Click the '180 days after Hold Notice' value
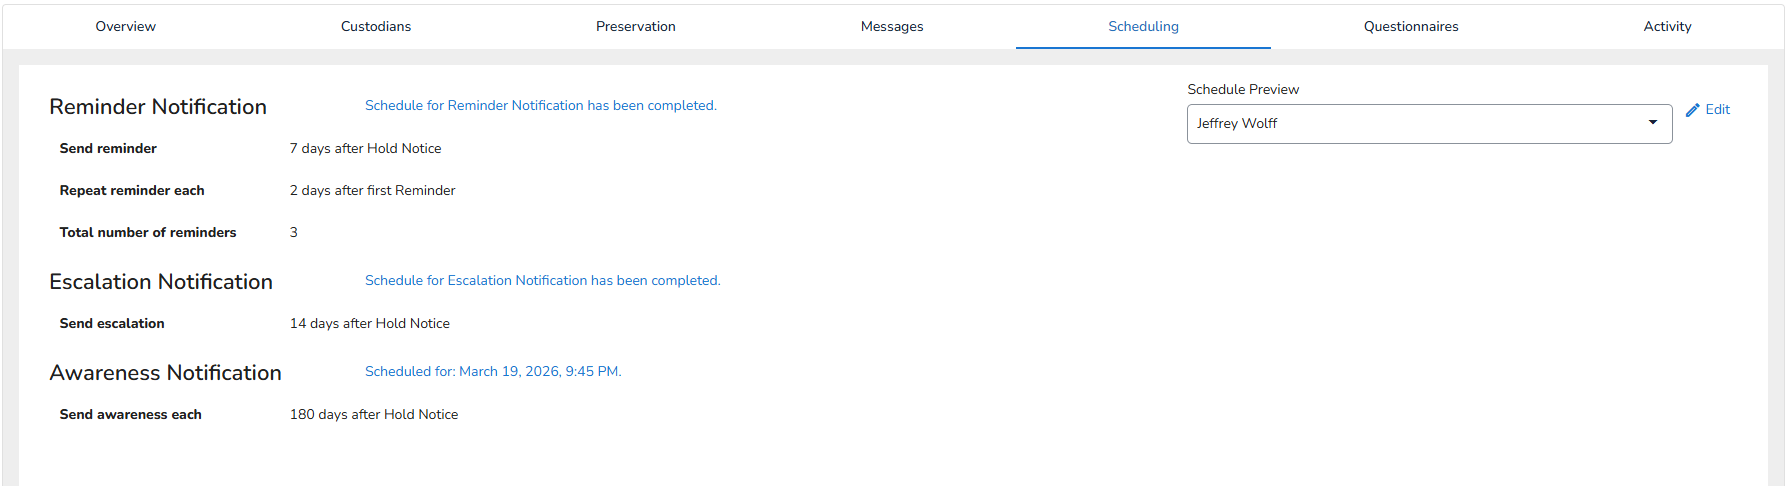 click(373, 415)
